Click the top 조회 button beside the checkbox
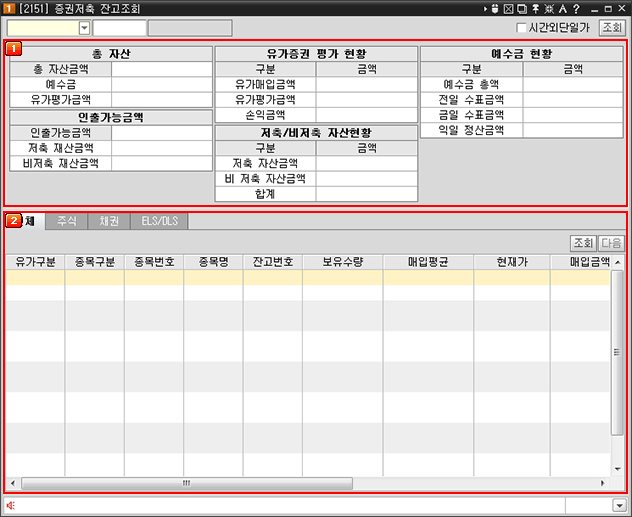632x517 pixels. [611, 28]
